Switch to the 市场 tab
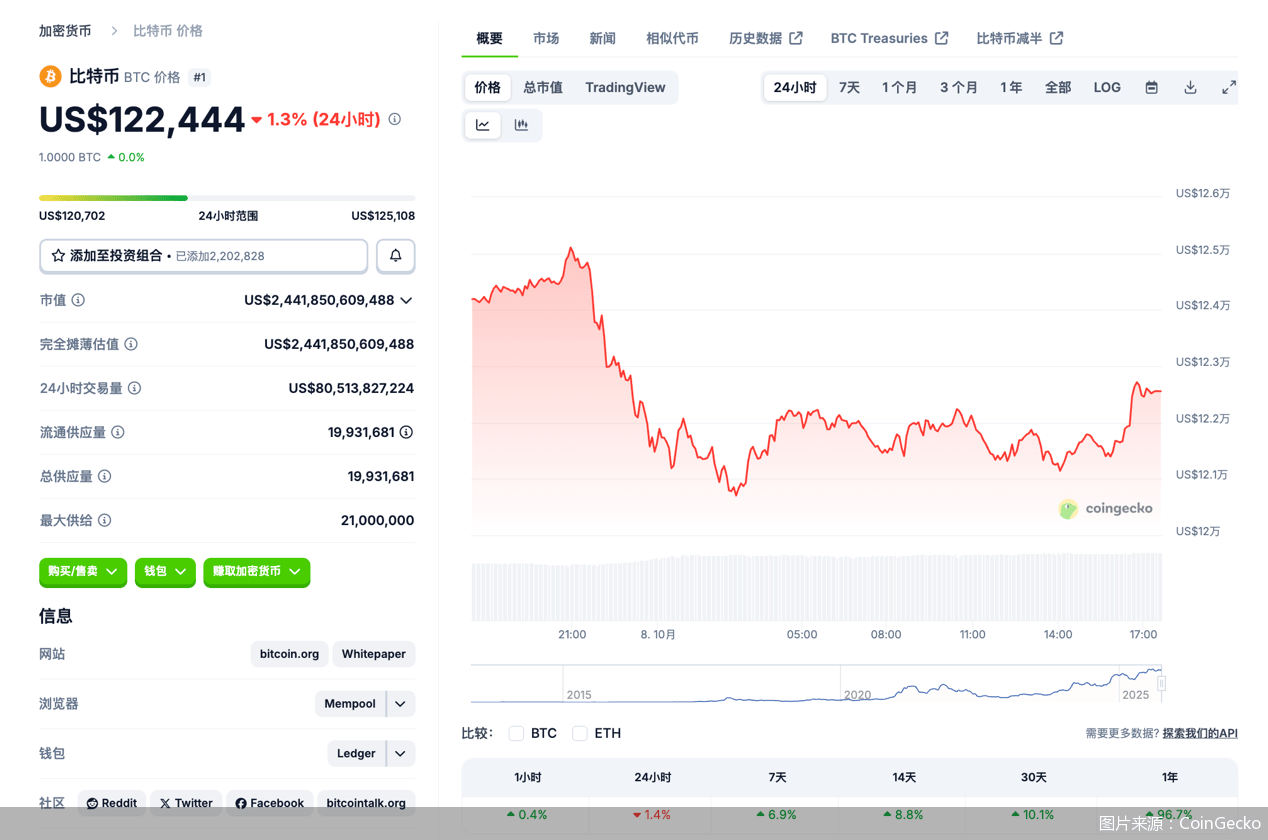Image resolution: width=1268 pixels, height=840 pixels. tap(546, 38)
